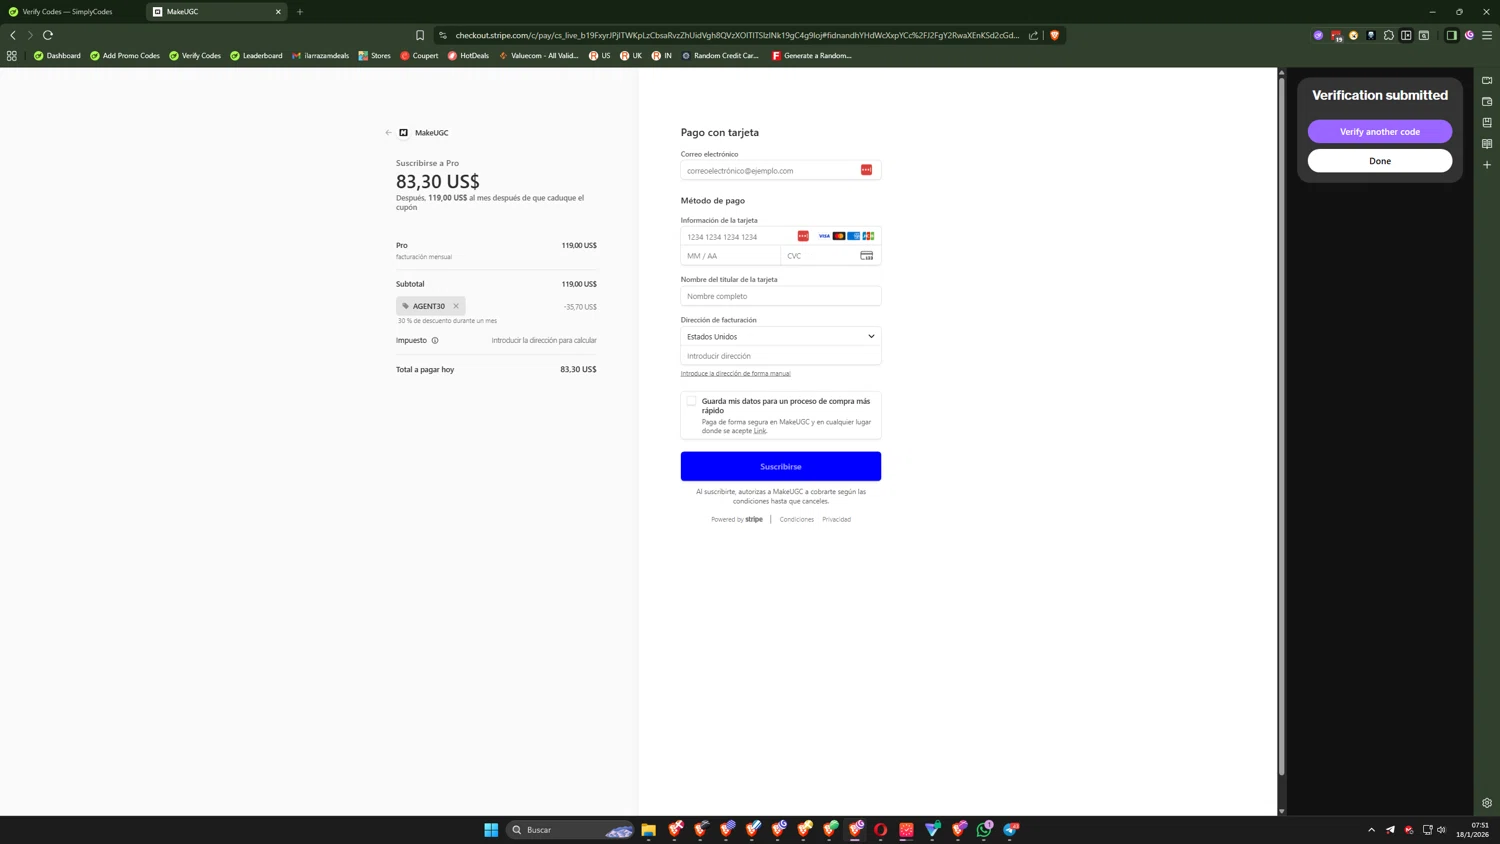Open the Estados Unidos country dropdown

[x=781, y=337]
